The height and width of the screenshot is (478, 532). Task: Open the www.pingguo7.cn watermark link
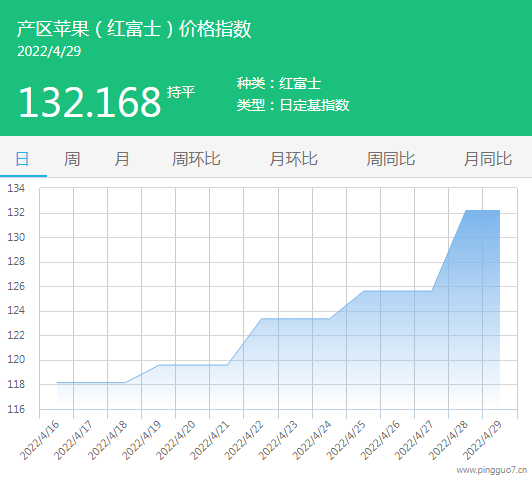click(x=492, y=470)
